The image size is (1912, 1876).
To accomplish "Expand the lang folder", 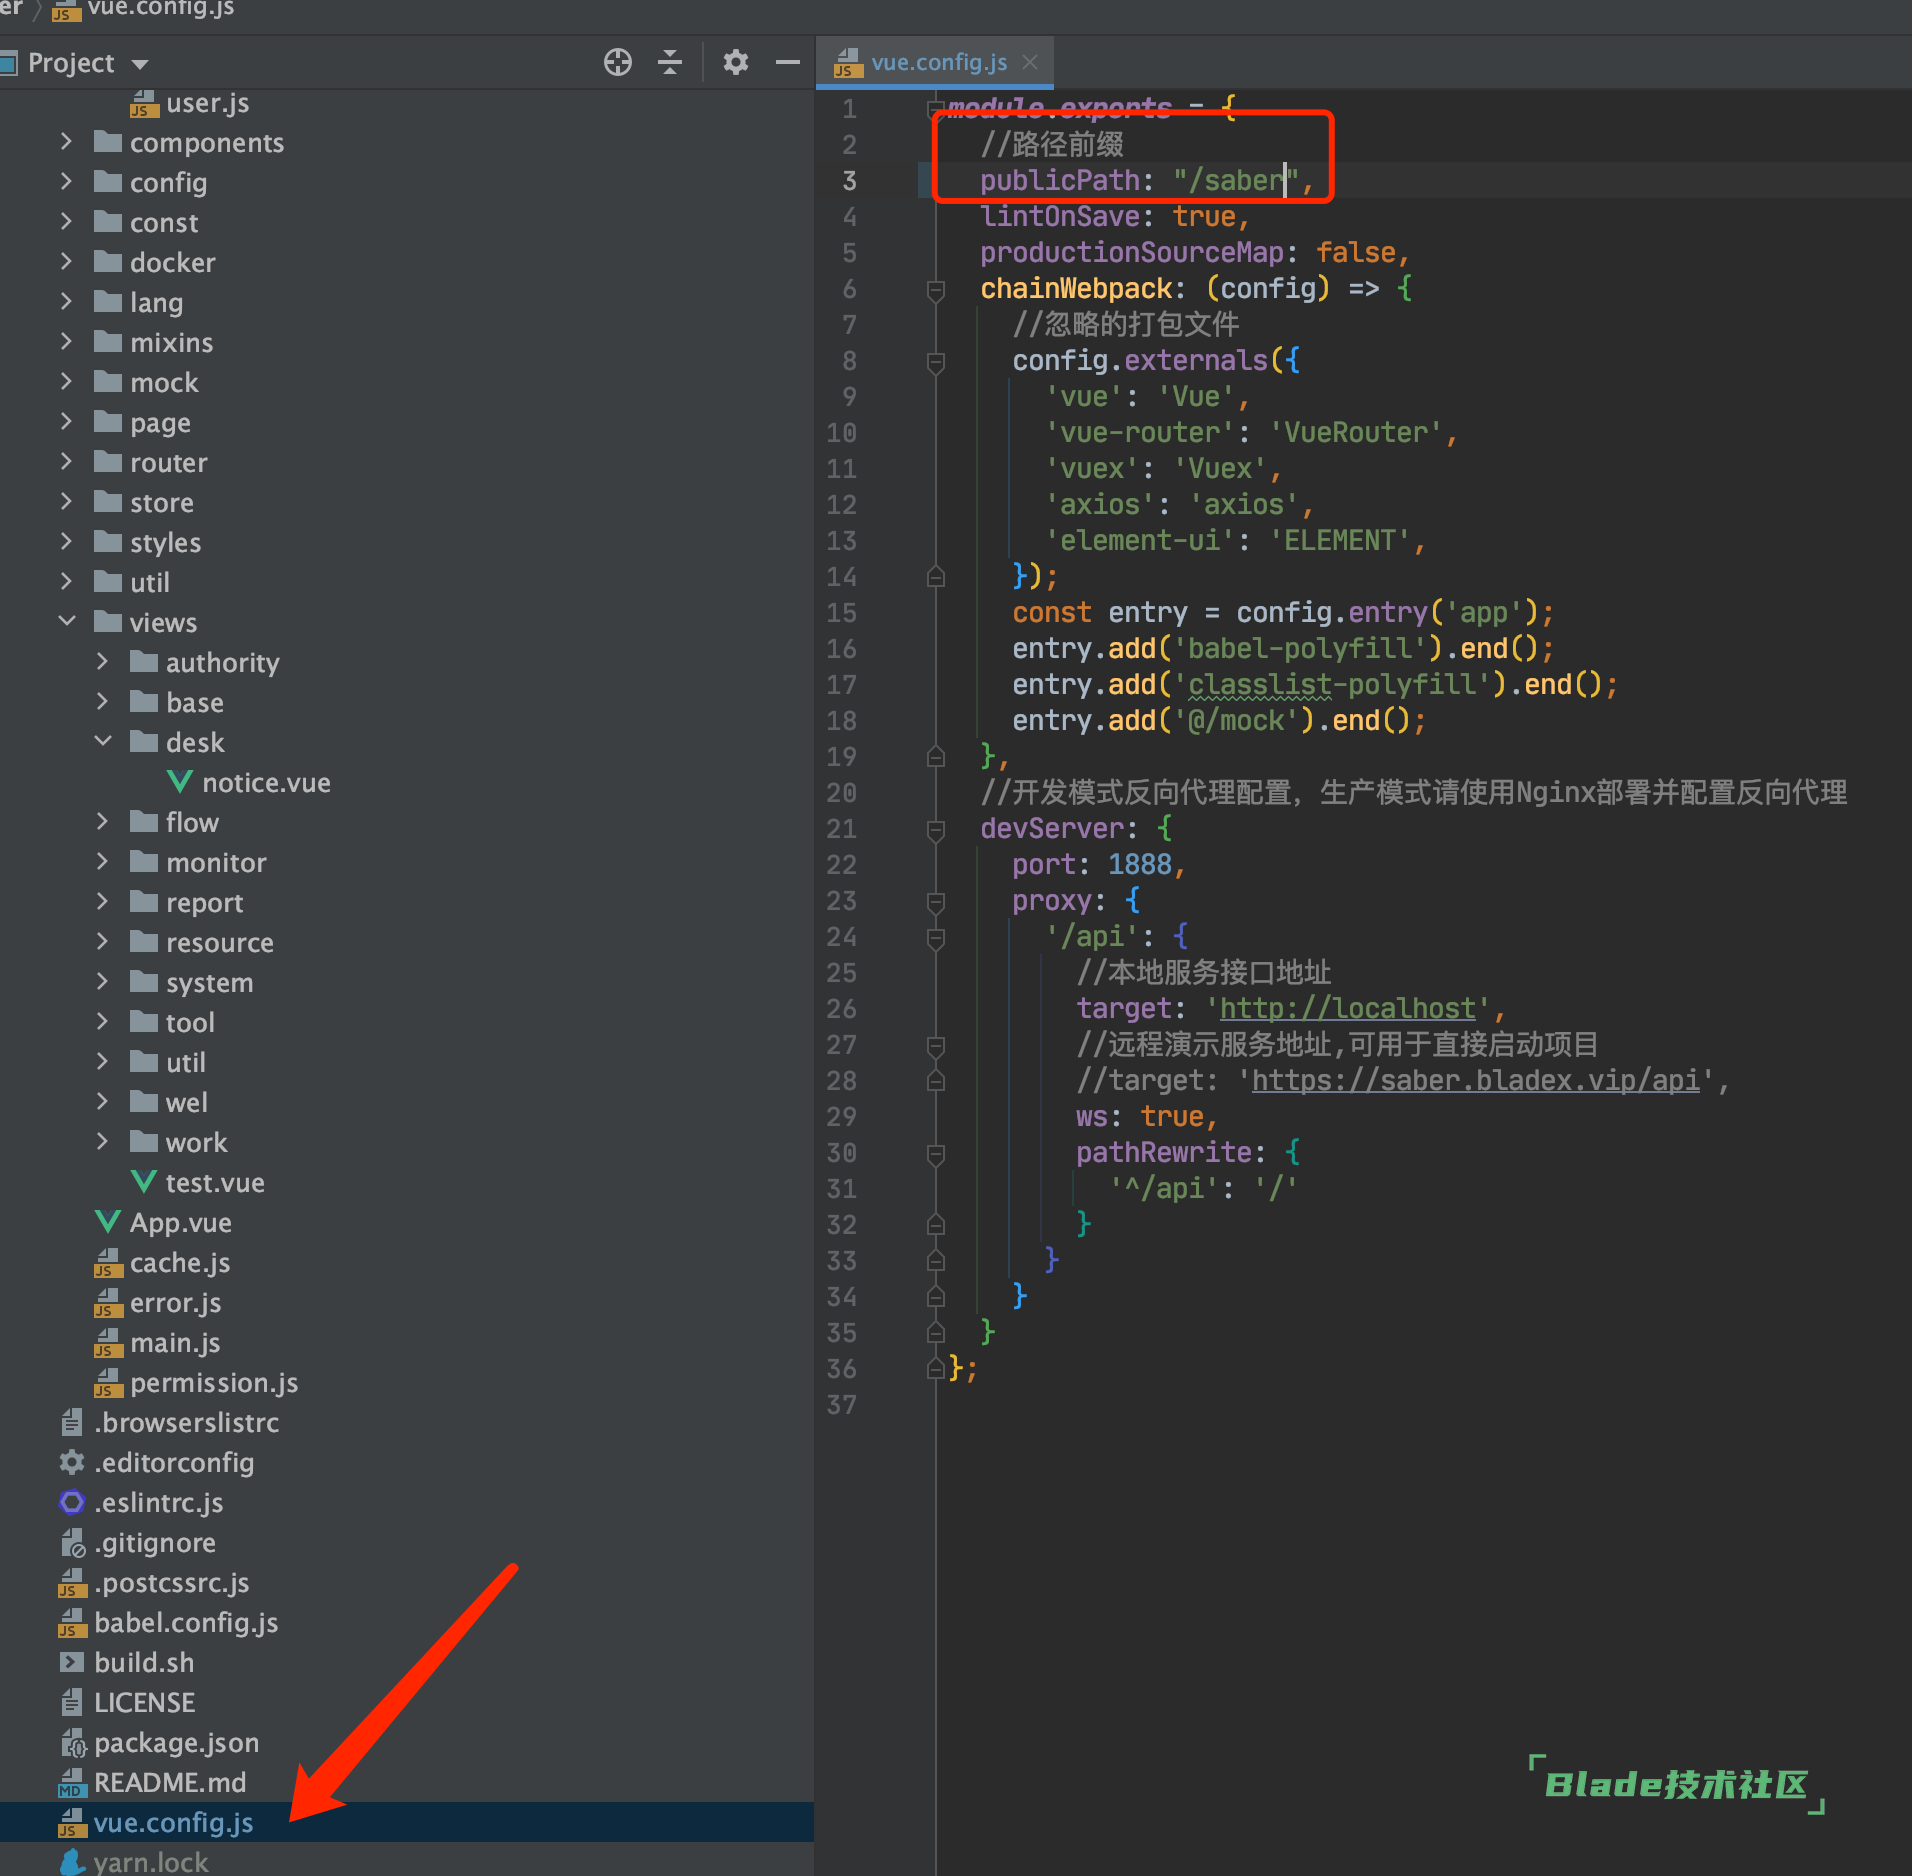I will 66,302.
